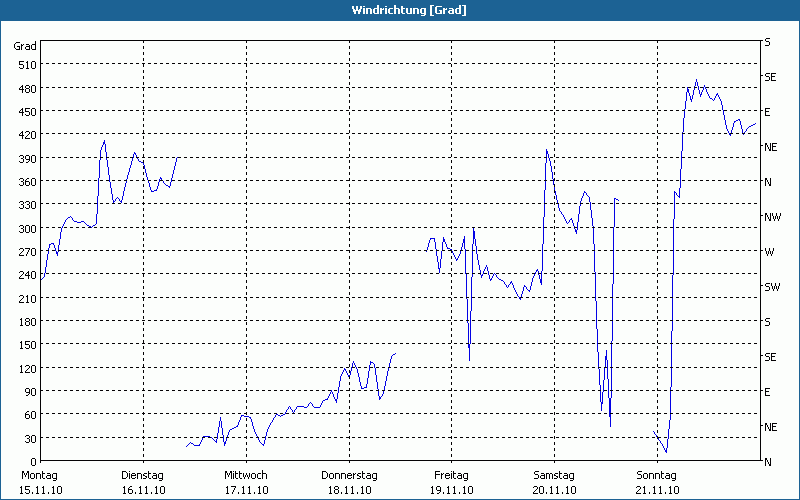
Task: Select the date 16.11.10
Action: 143,491
